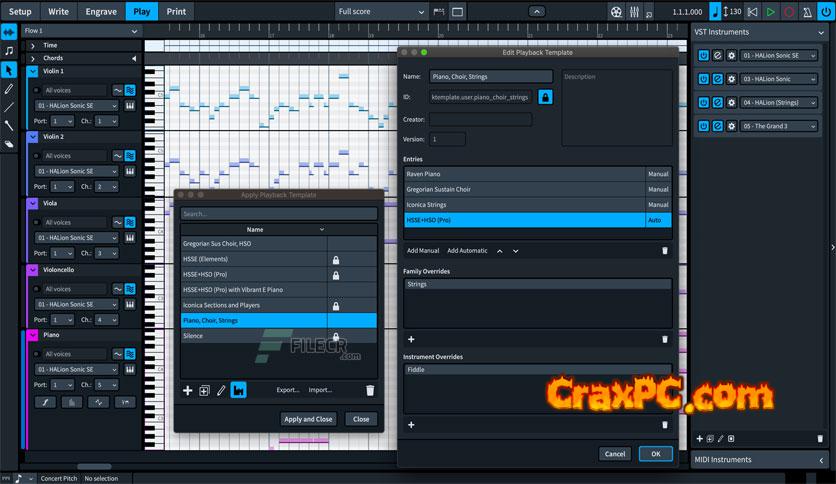The image size is (836, 484).
Task: Click the green Play transport button
Action: (770, 11)
